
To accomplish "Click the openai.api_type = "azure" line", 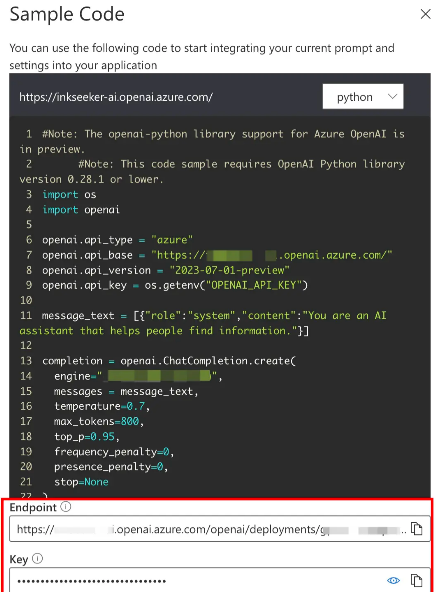I will click(x=117, y=240).
